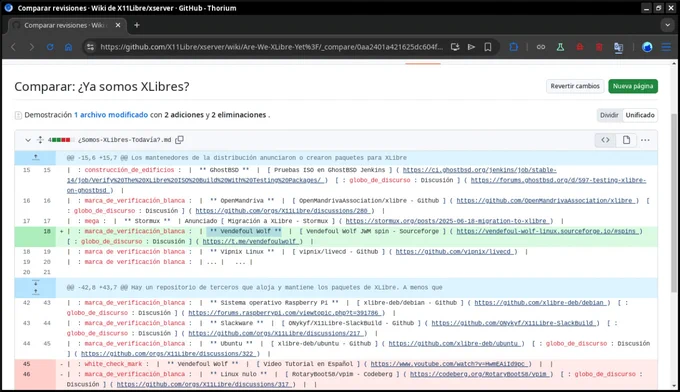This screenshot has width=680, height=392.
Task: Copy the file path ¿Somos-XLibres-Todavía?.md
Action: point(180,140)
